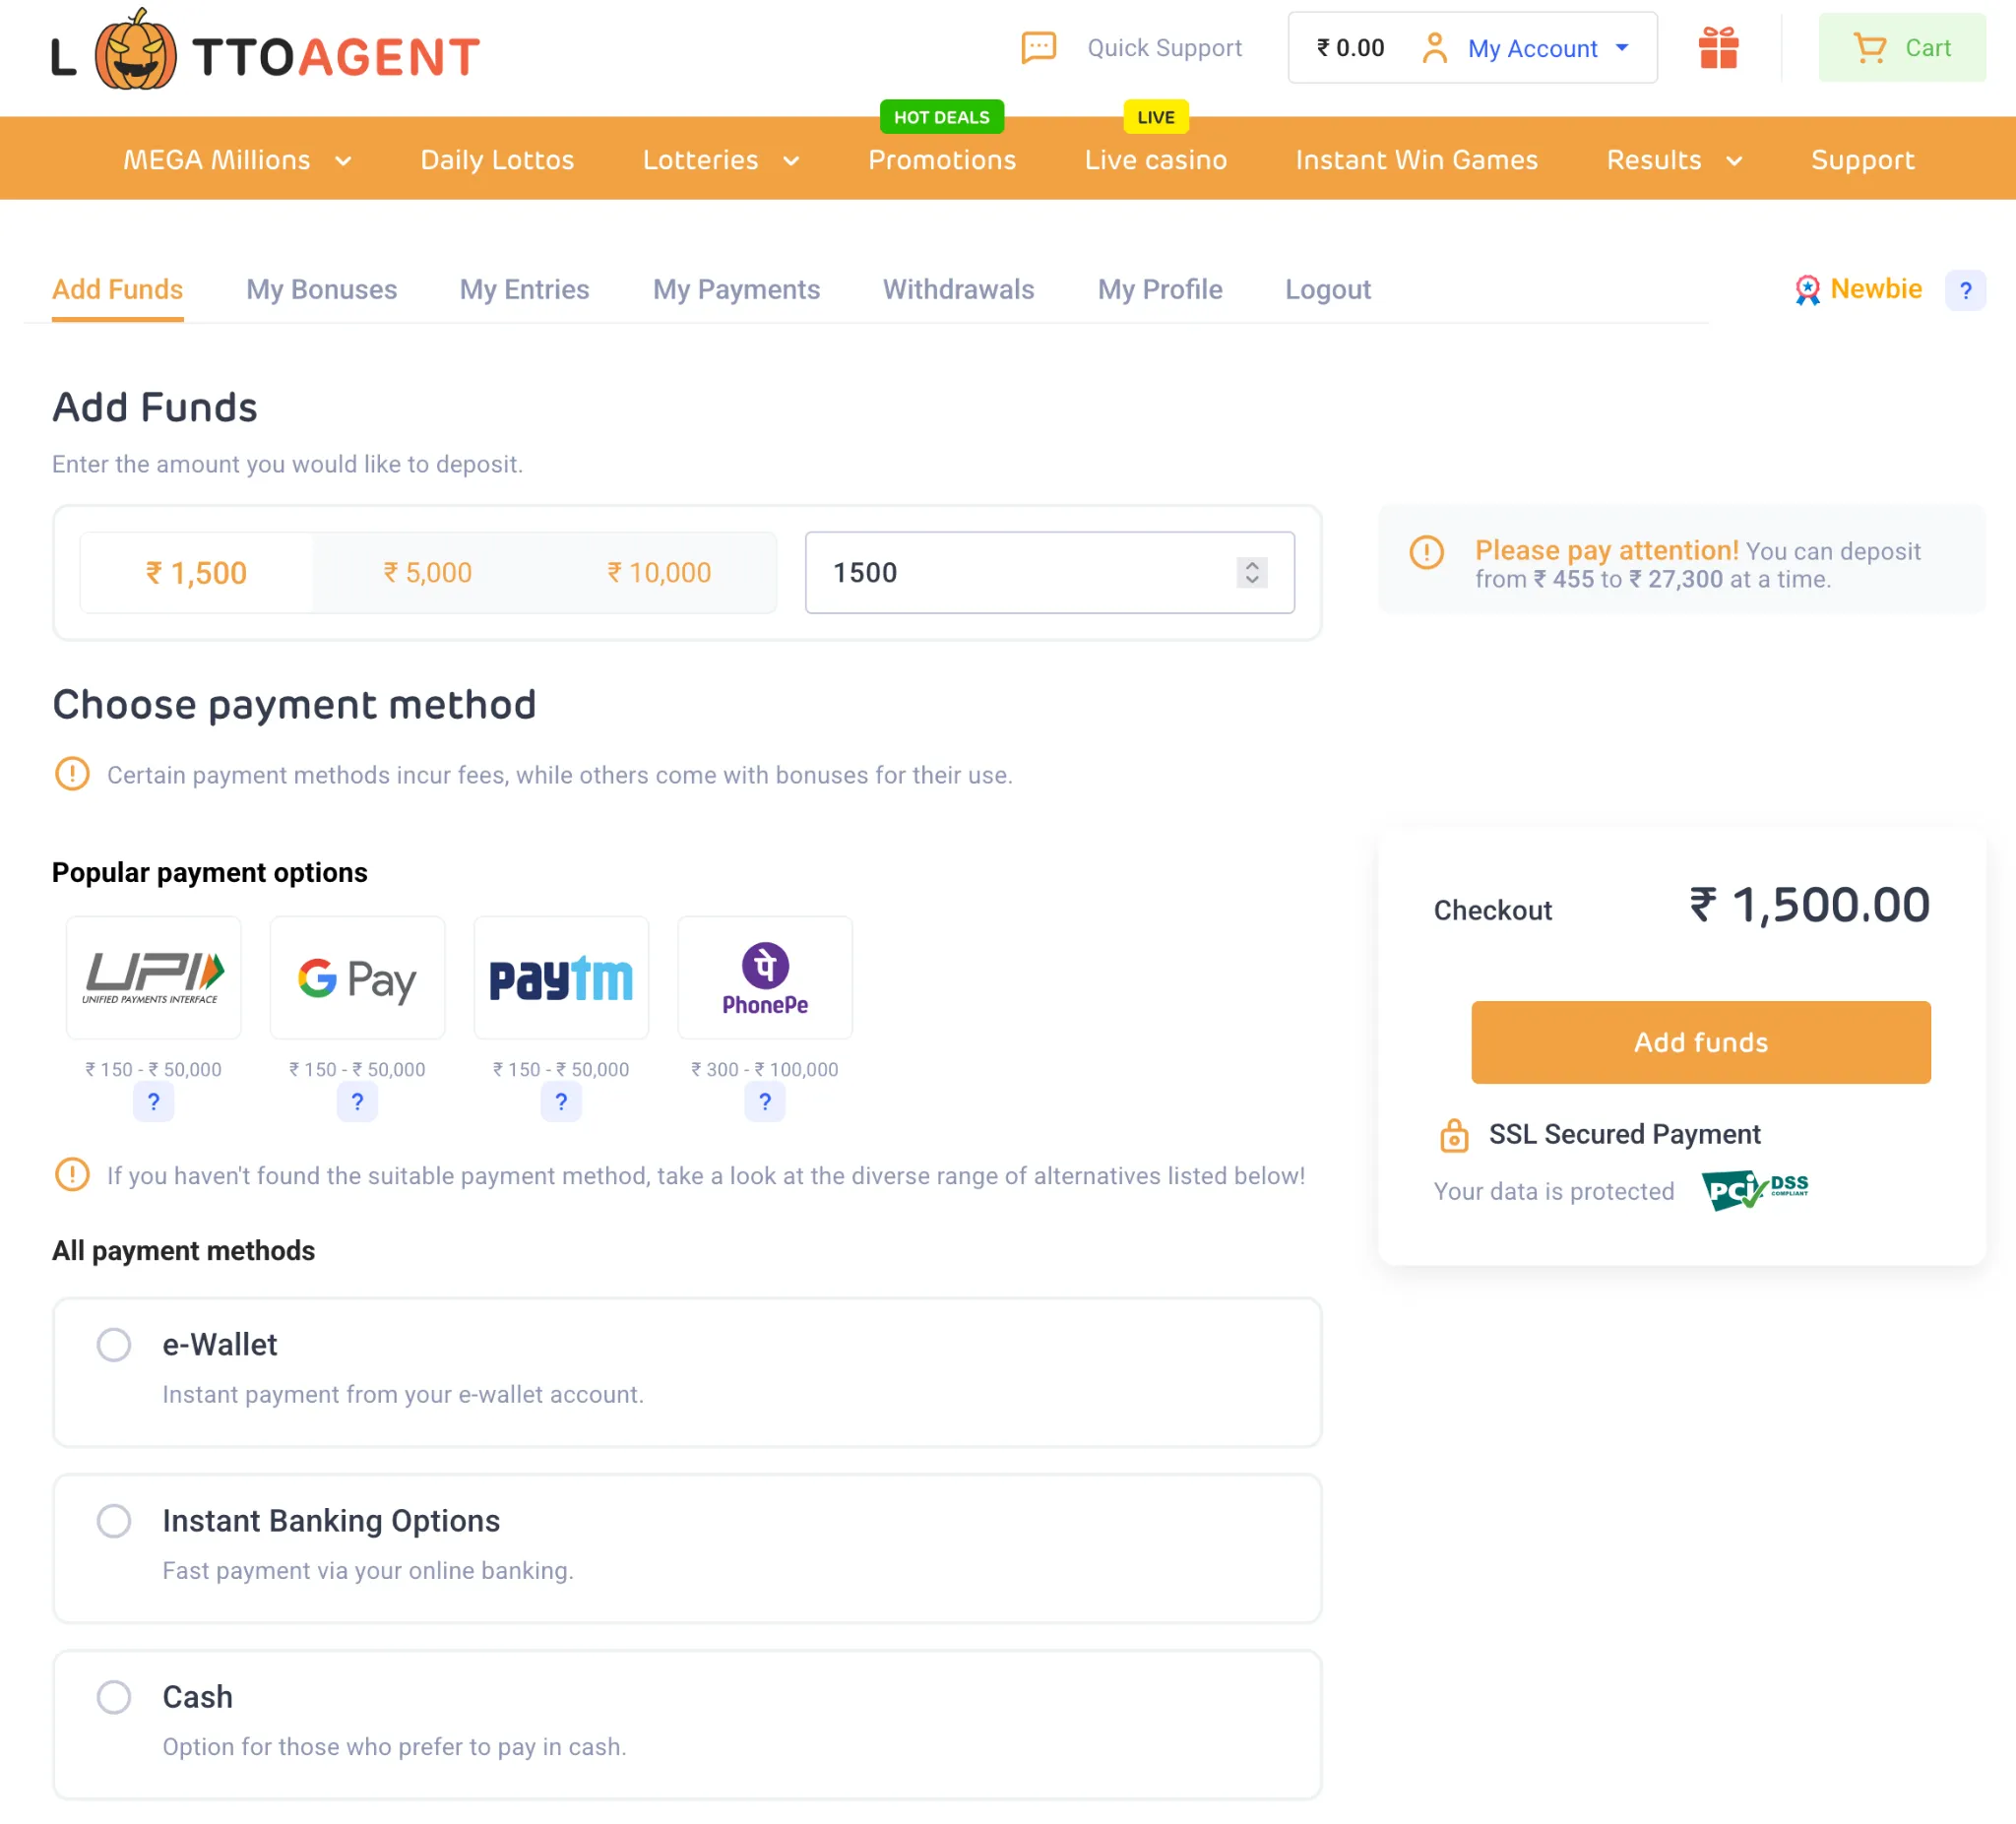Select the e-Wallet radio button
Viewport: 2016px width, 1824px height.
click(x=114, y=1345)
